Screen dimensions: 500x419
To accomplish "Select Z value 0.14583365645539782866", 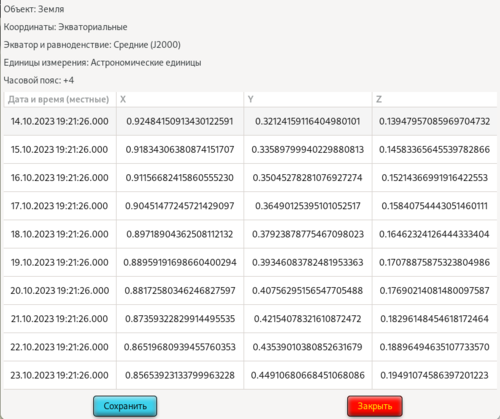I will [x=435, y=149].
